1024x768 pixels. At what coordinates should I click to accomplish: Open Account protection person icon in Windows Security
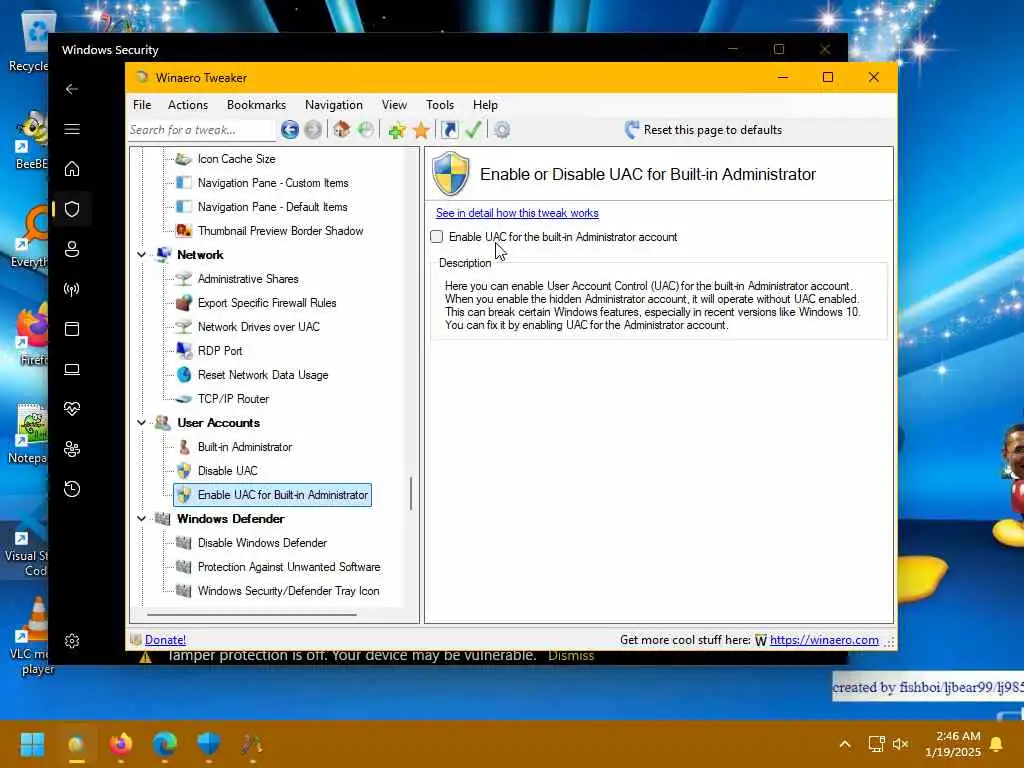click(72, 249)
